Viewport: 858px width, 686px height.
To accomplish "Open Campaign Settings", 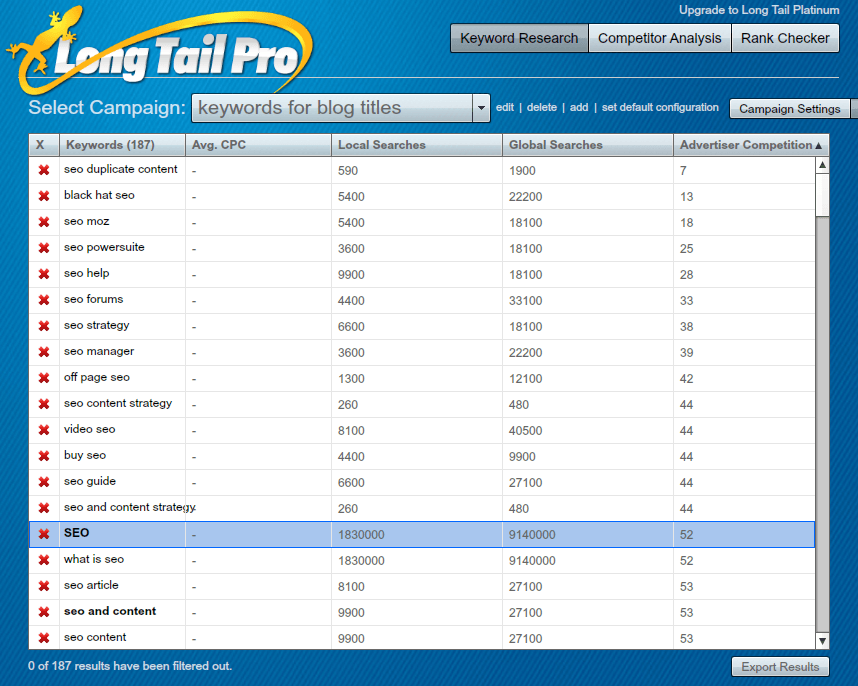I will (789, 108).
